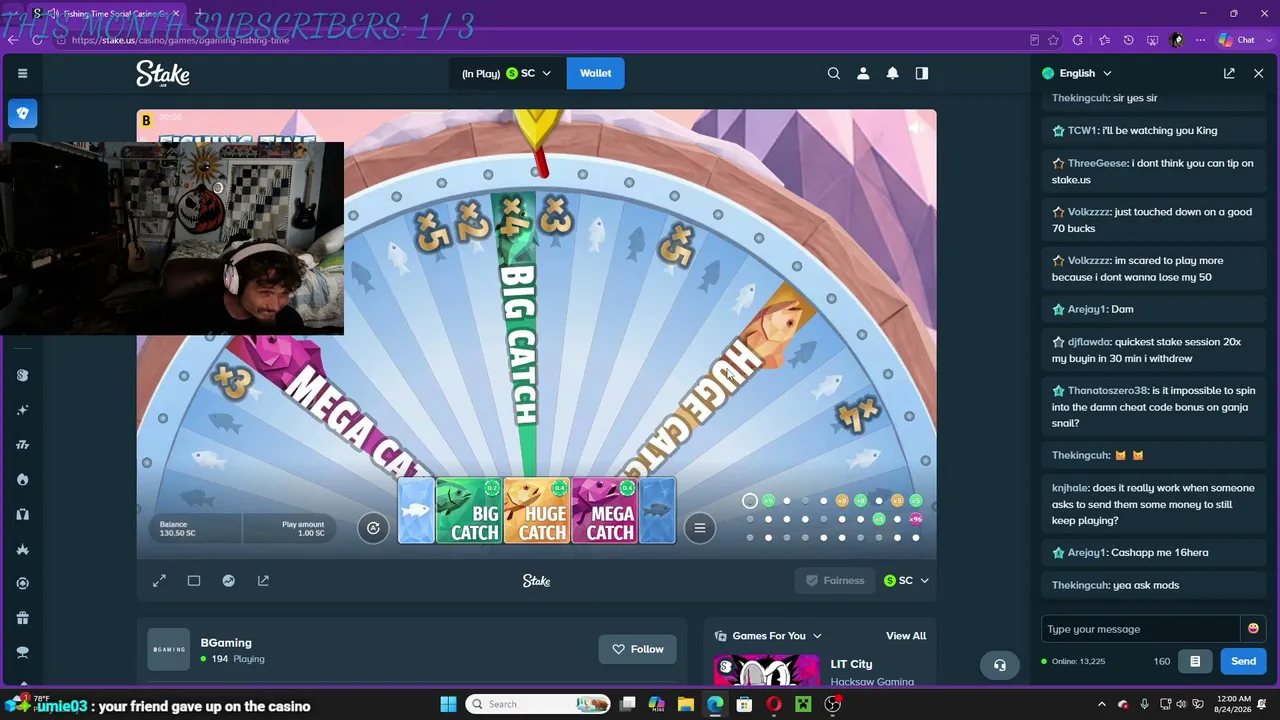The width and height of the screenshot is (1280, 720).
Task: Click the autoplay spin button
Action: 373,528
